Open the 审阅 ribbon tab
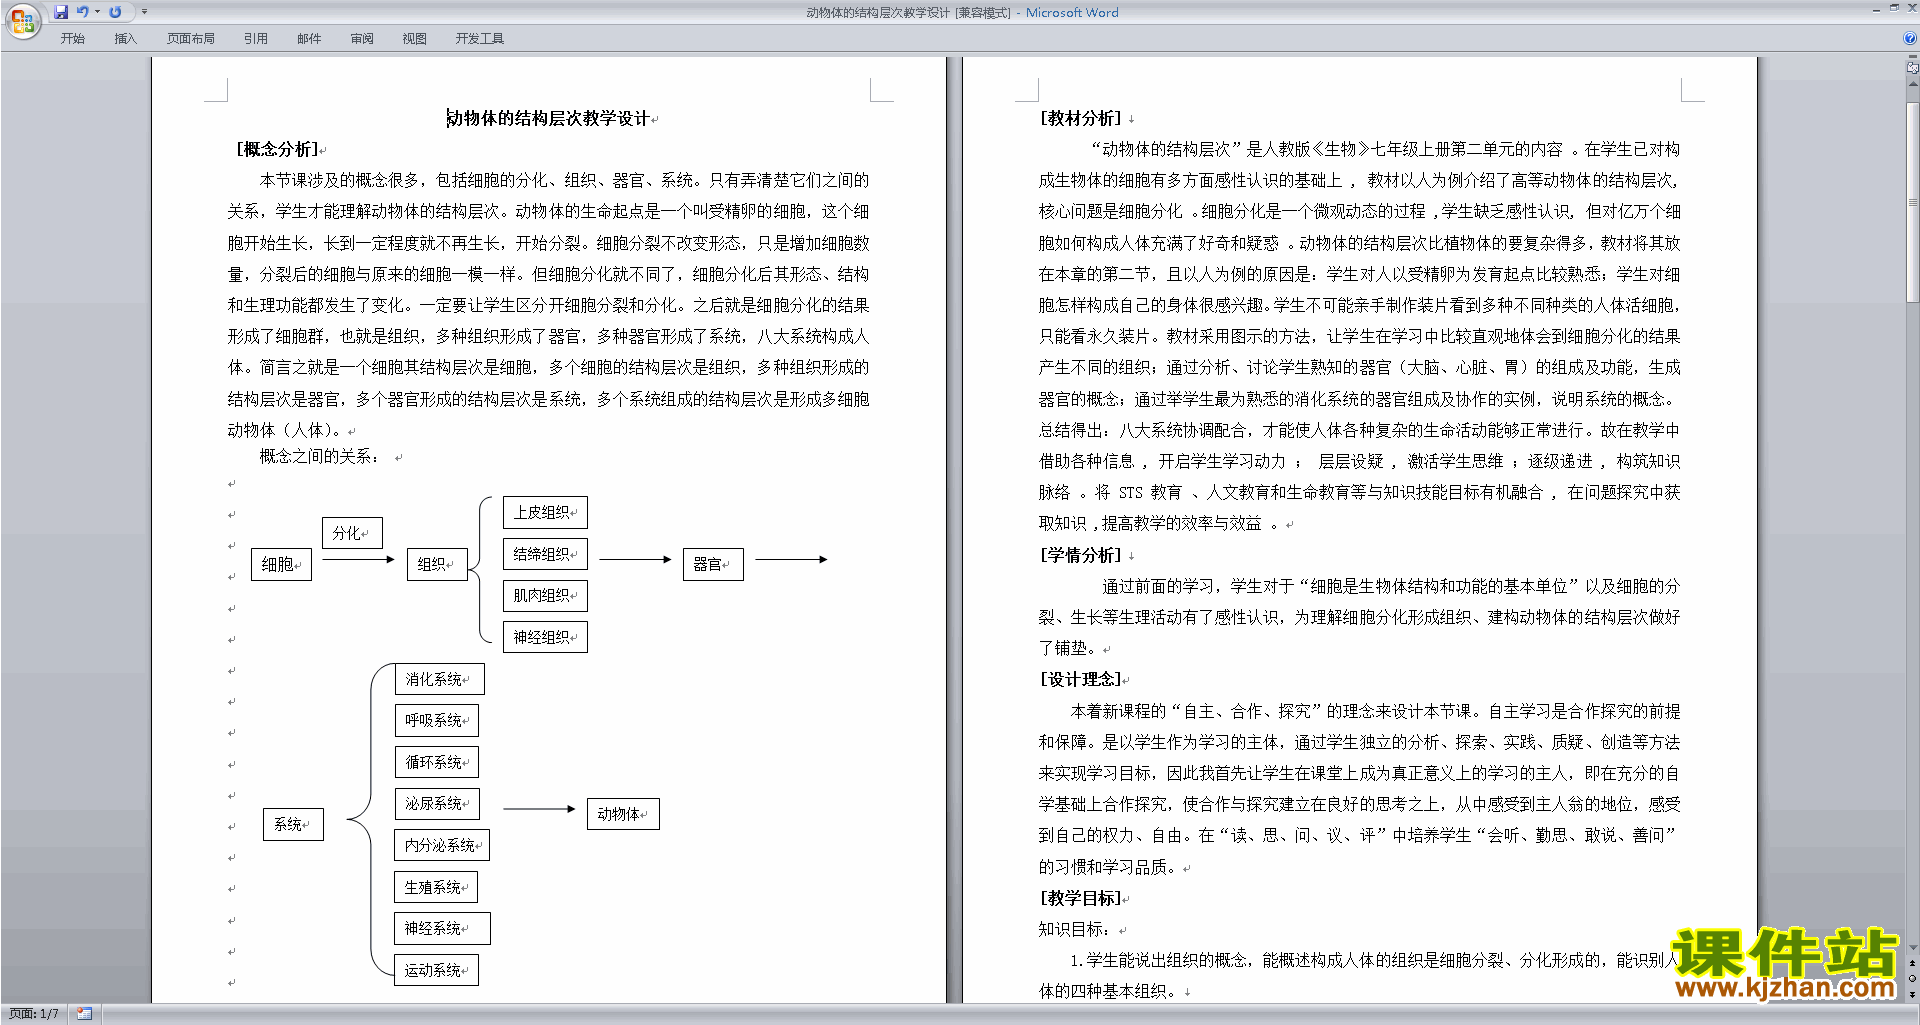 (362, 39)
